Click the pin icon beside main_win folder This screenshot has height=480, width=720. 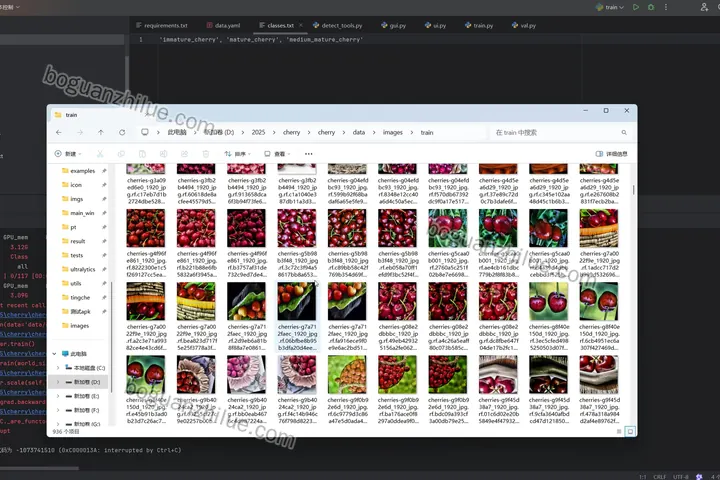(x=104, y=213)
